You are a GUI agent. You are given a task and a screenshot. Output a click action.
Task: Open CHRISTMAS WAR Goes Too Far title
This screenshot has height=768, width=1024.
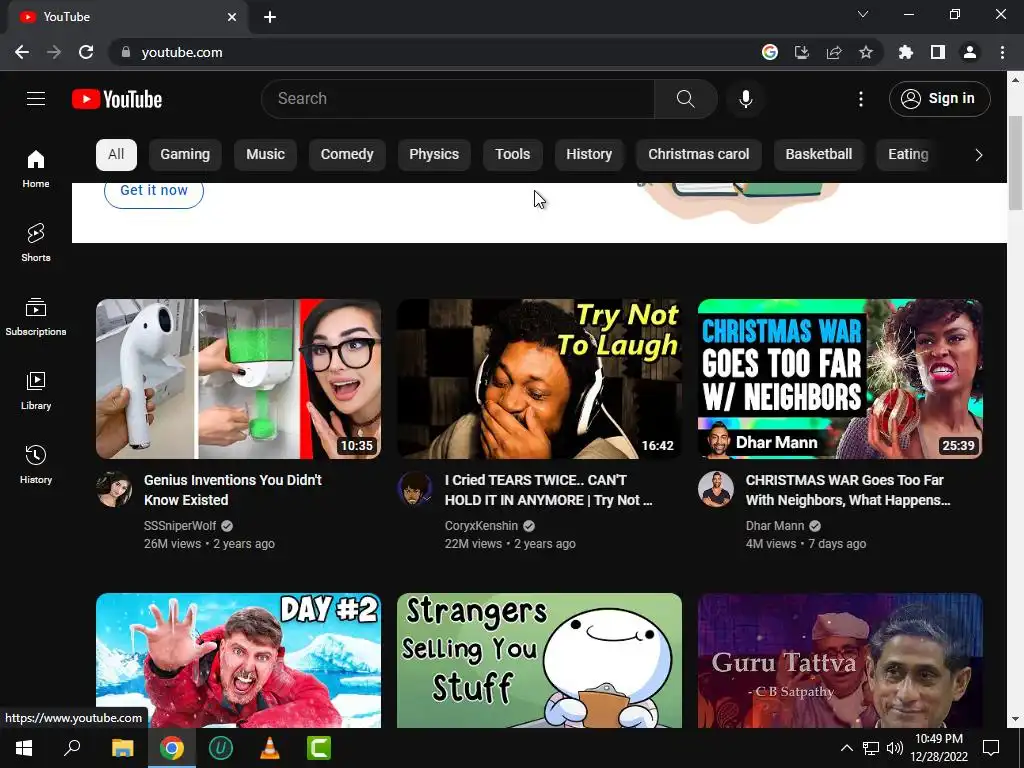pos(848,490)
